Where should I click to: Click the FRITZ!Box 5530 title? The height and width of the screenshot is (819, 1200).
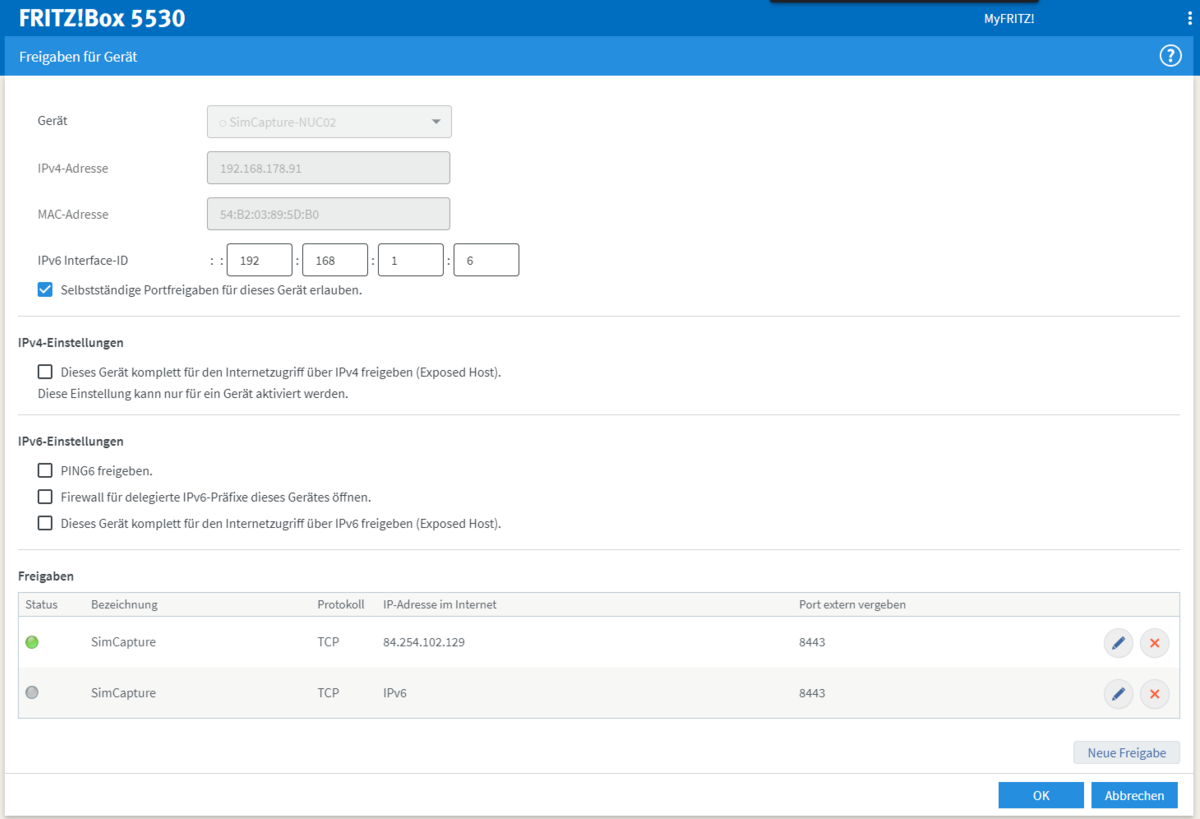(x=102, y=18)
